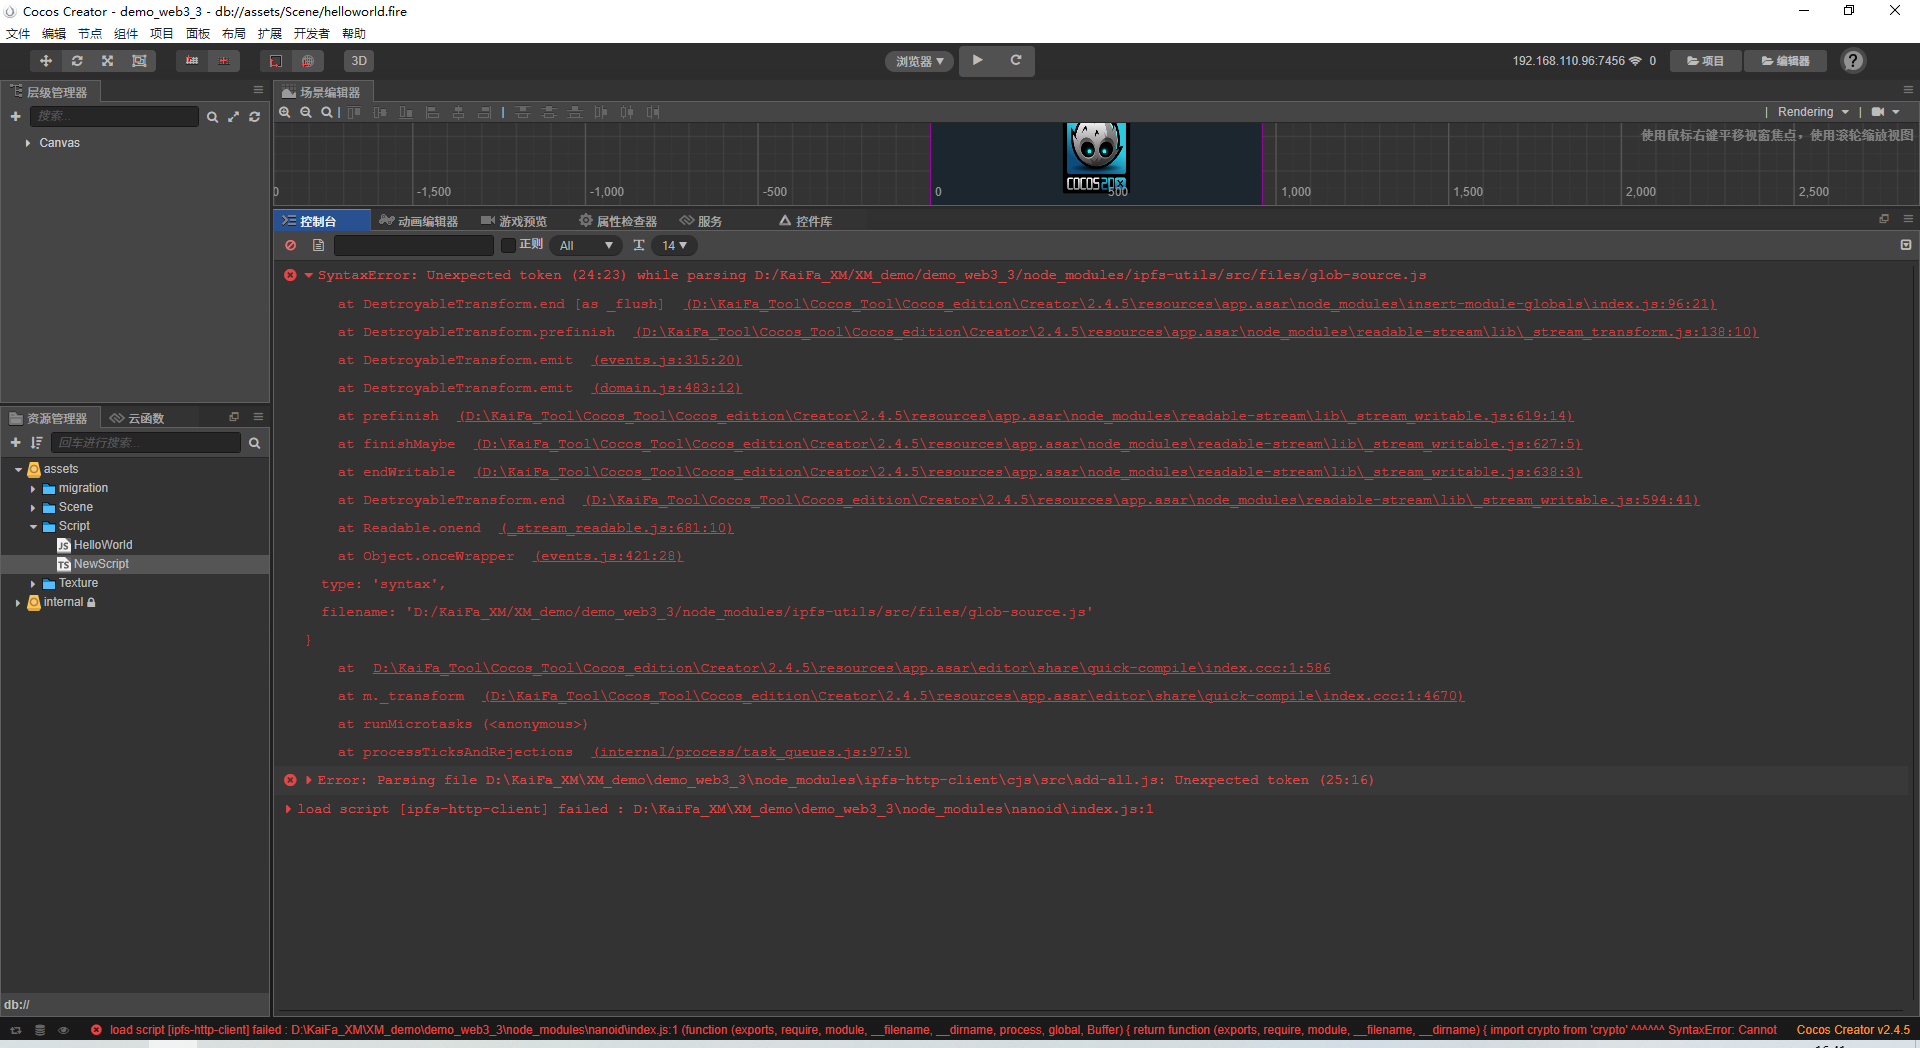Switch to the 云函数 tab
This screenshot has height=1048, width=1920.
(137, 418)
